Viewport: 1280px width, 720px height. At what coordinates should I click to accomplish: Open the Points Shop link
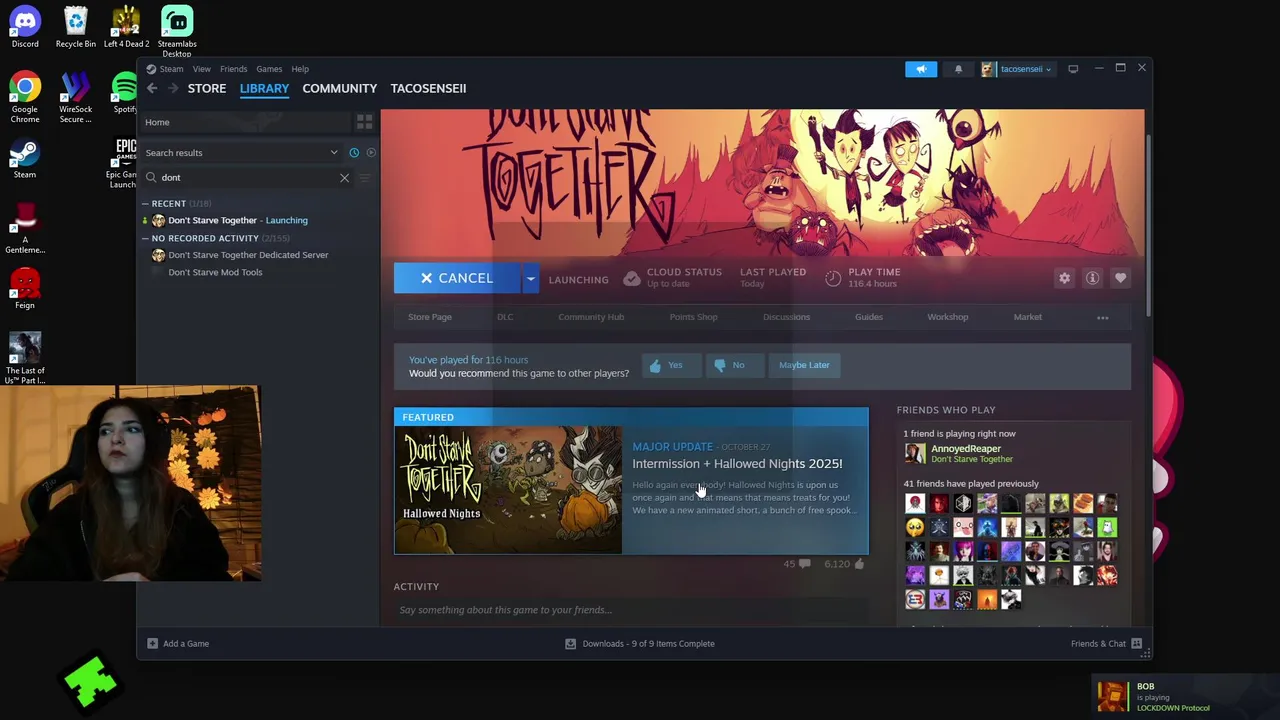pos(693,317)
